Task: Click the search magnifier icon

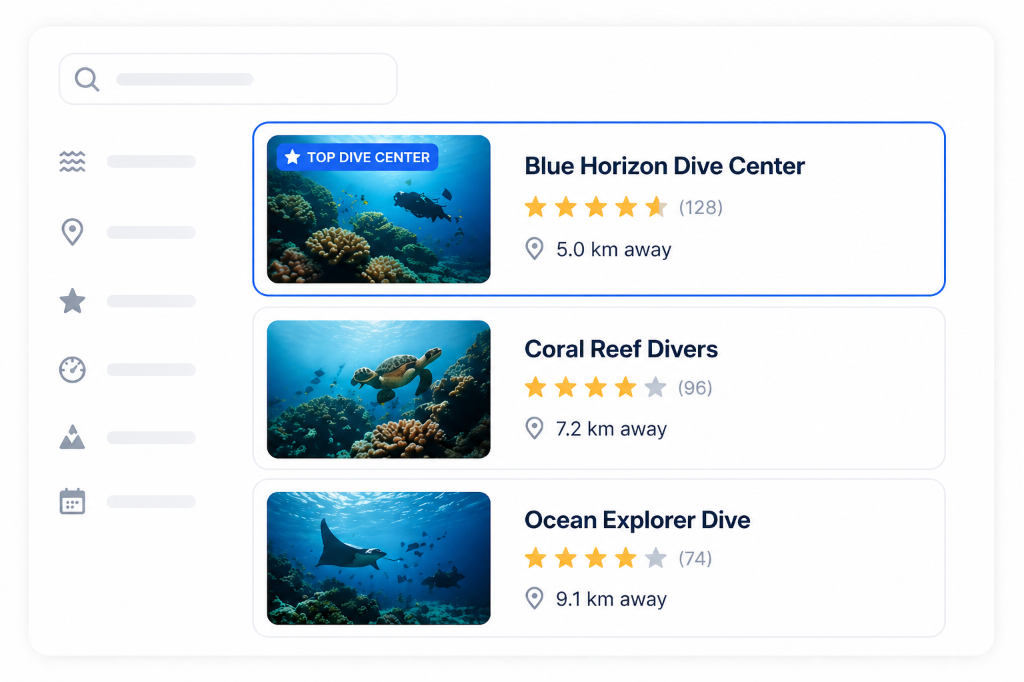Action: coord(87,79)
